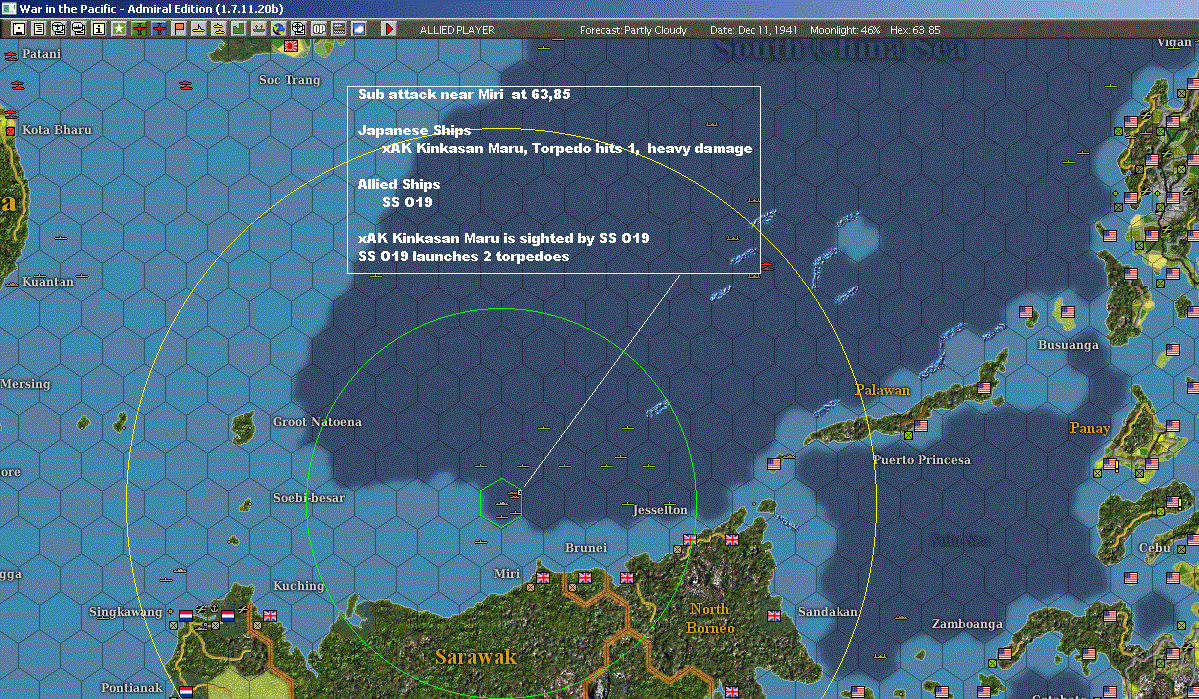Click the British flag at Kuching
The height and width of the screenshot is (699, 1199).
click(270, 615)
